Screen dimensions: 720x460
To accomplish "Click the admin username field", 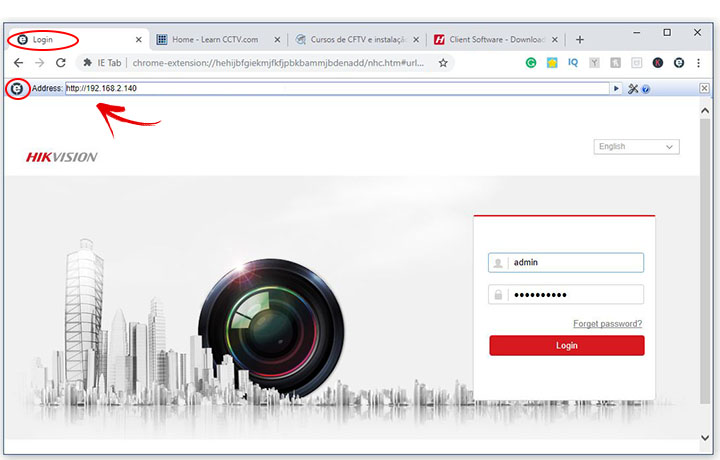I will (575, 263).
